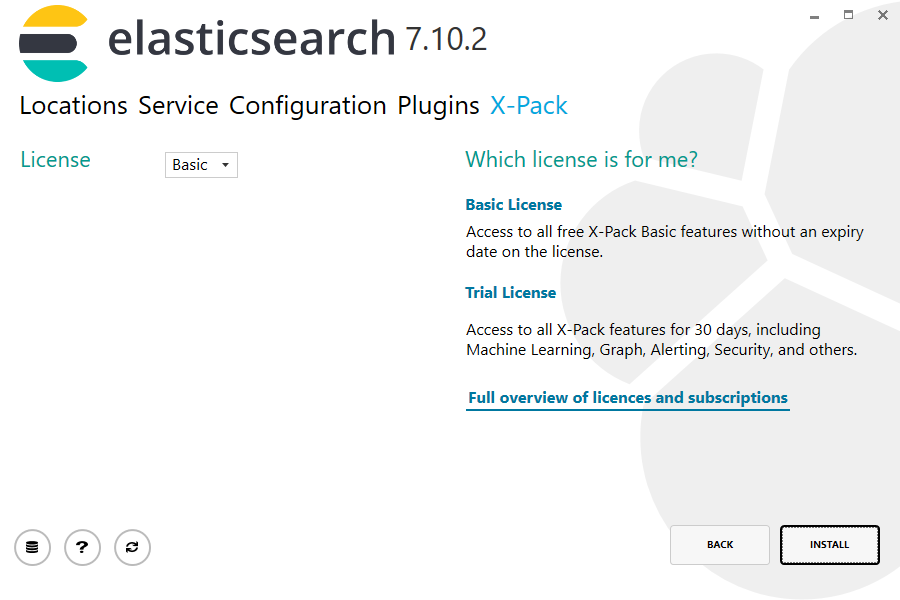Open help via the question mark icon
The image size is (900, 600).
click(82, 547)
